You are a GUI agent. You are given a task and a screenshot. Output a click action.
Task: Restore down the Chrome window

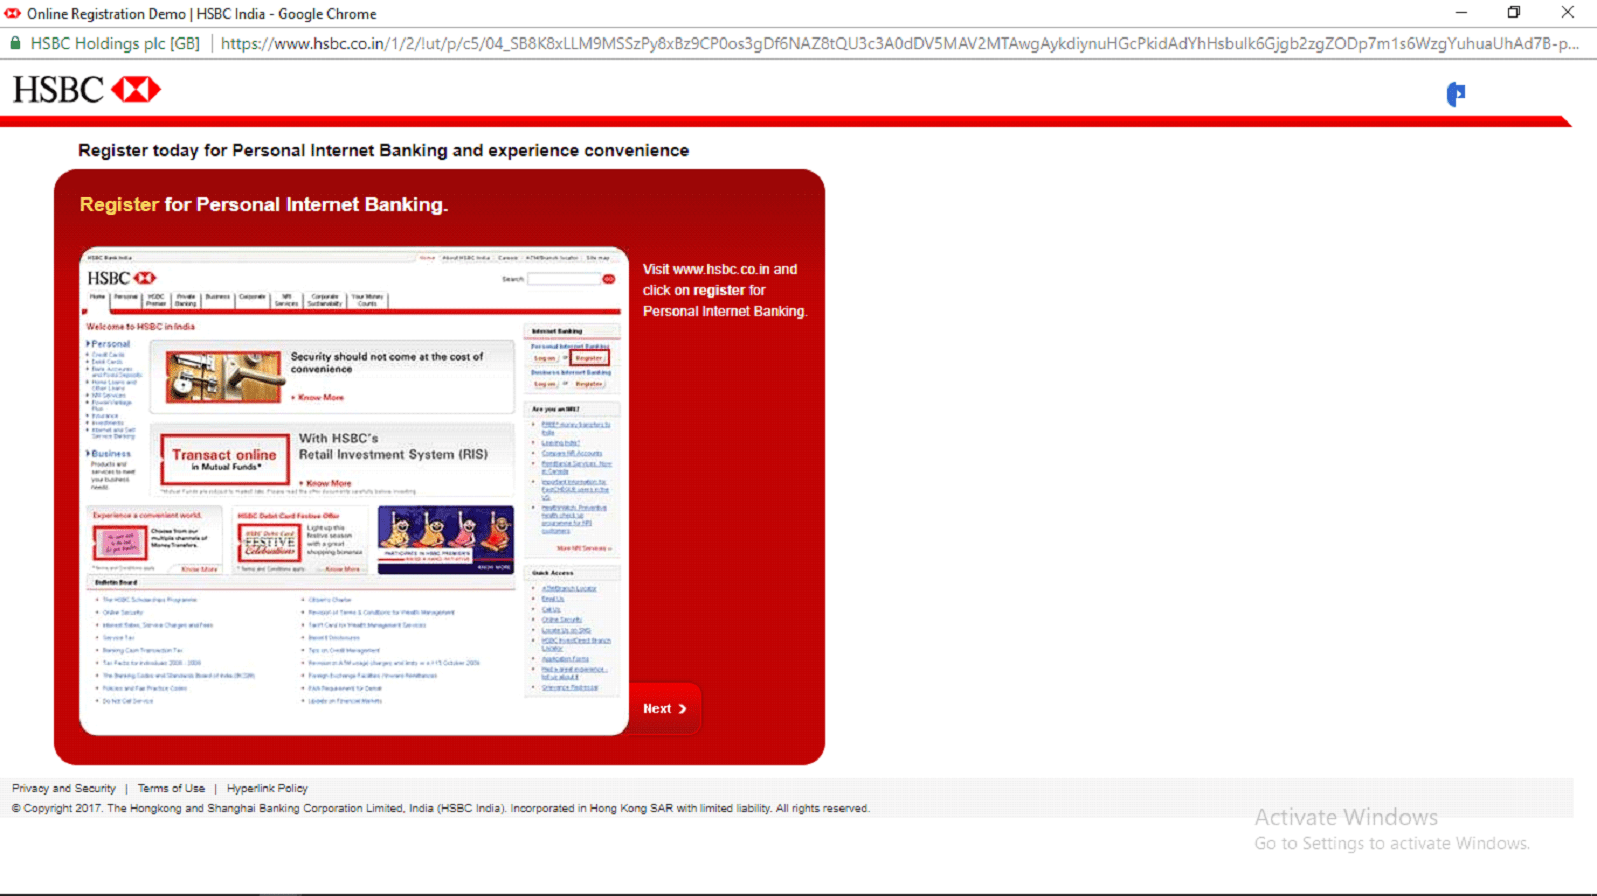point(1514,13)
